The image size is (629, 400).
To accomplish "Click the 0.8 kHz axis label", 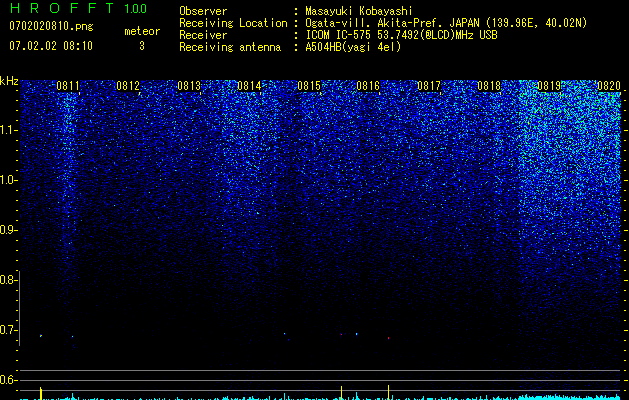I will coord(7,280).
